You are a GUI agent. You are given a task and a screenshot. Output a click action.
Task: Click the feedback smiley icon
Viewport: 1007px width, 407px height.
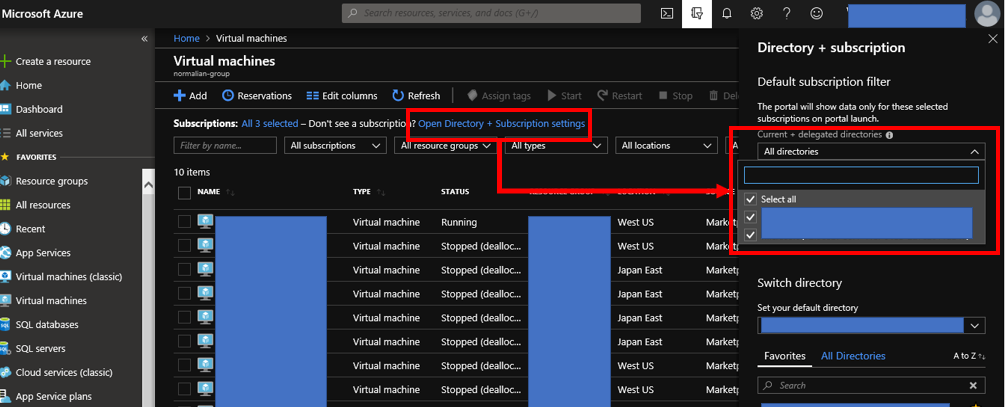[x=816, y=13]
